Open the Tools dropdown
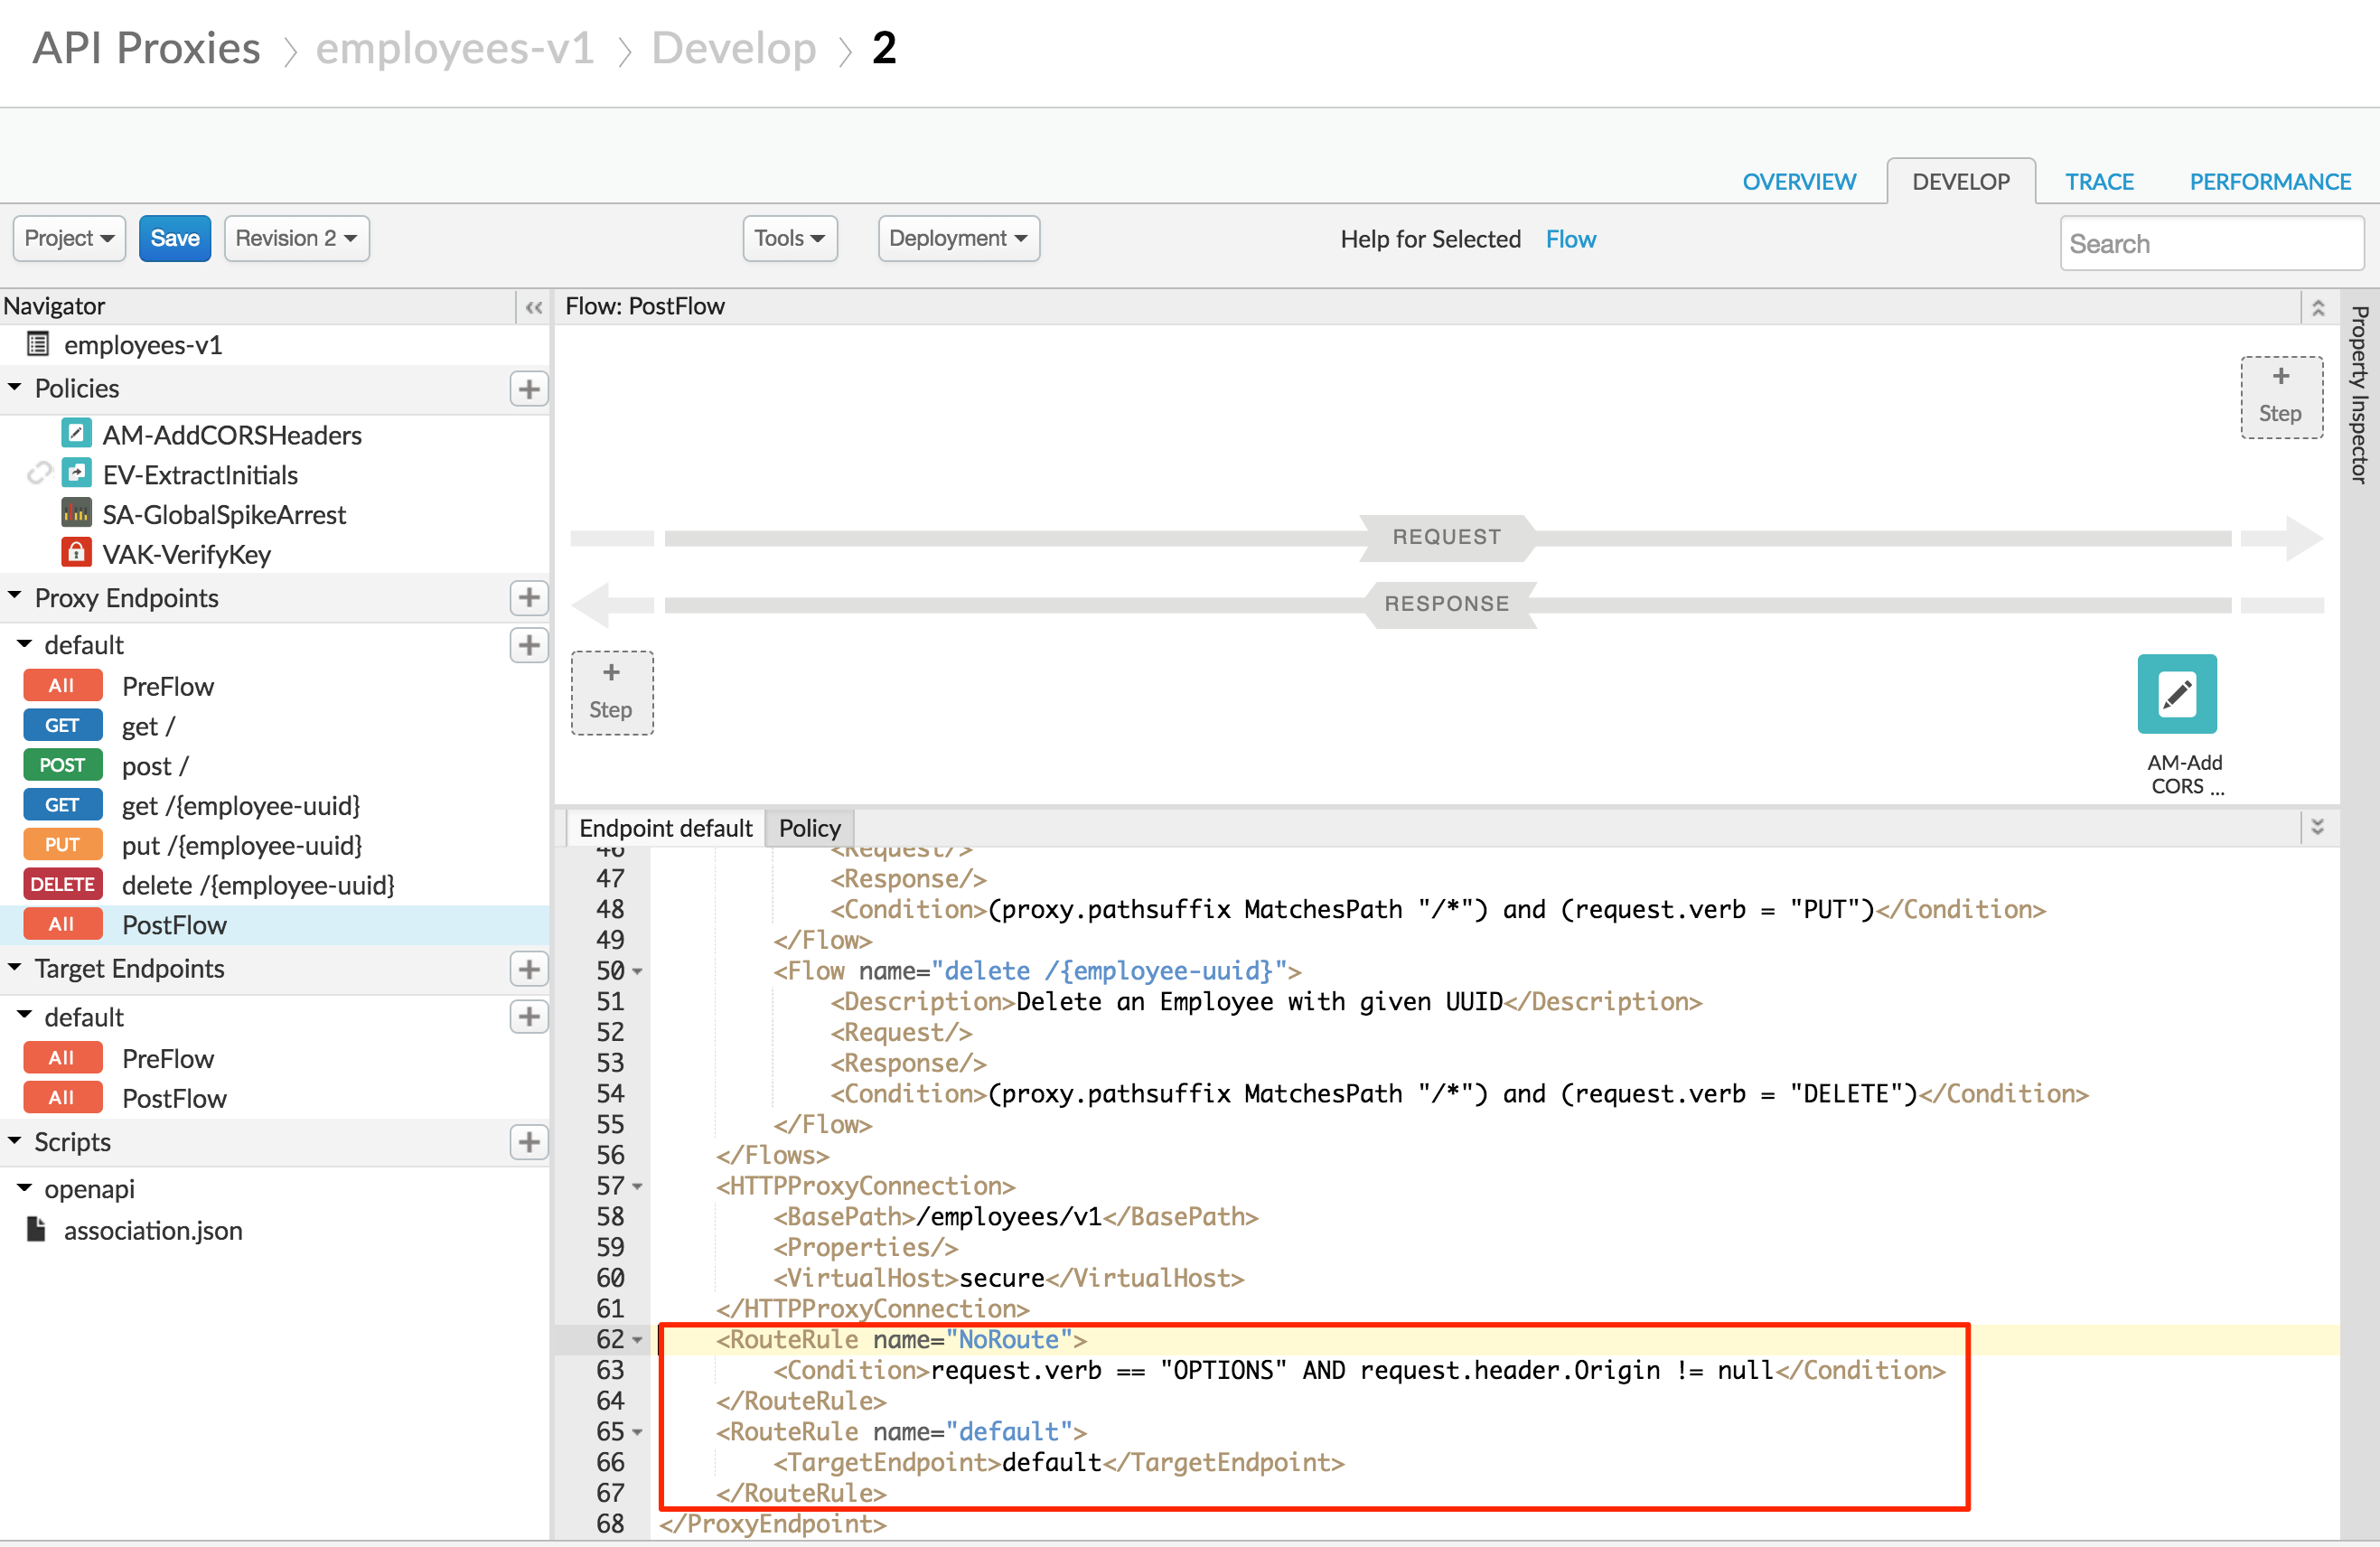 [x=790, y=238]
